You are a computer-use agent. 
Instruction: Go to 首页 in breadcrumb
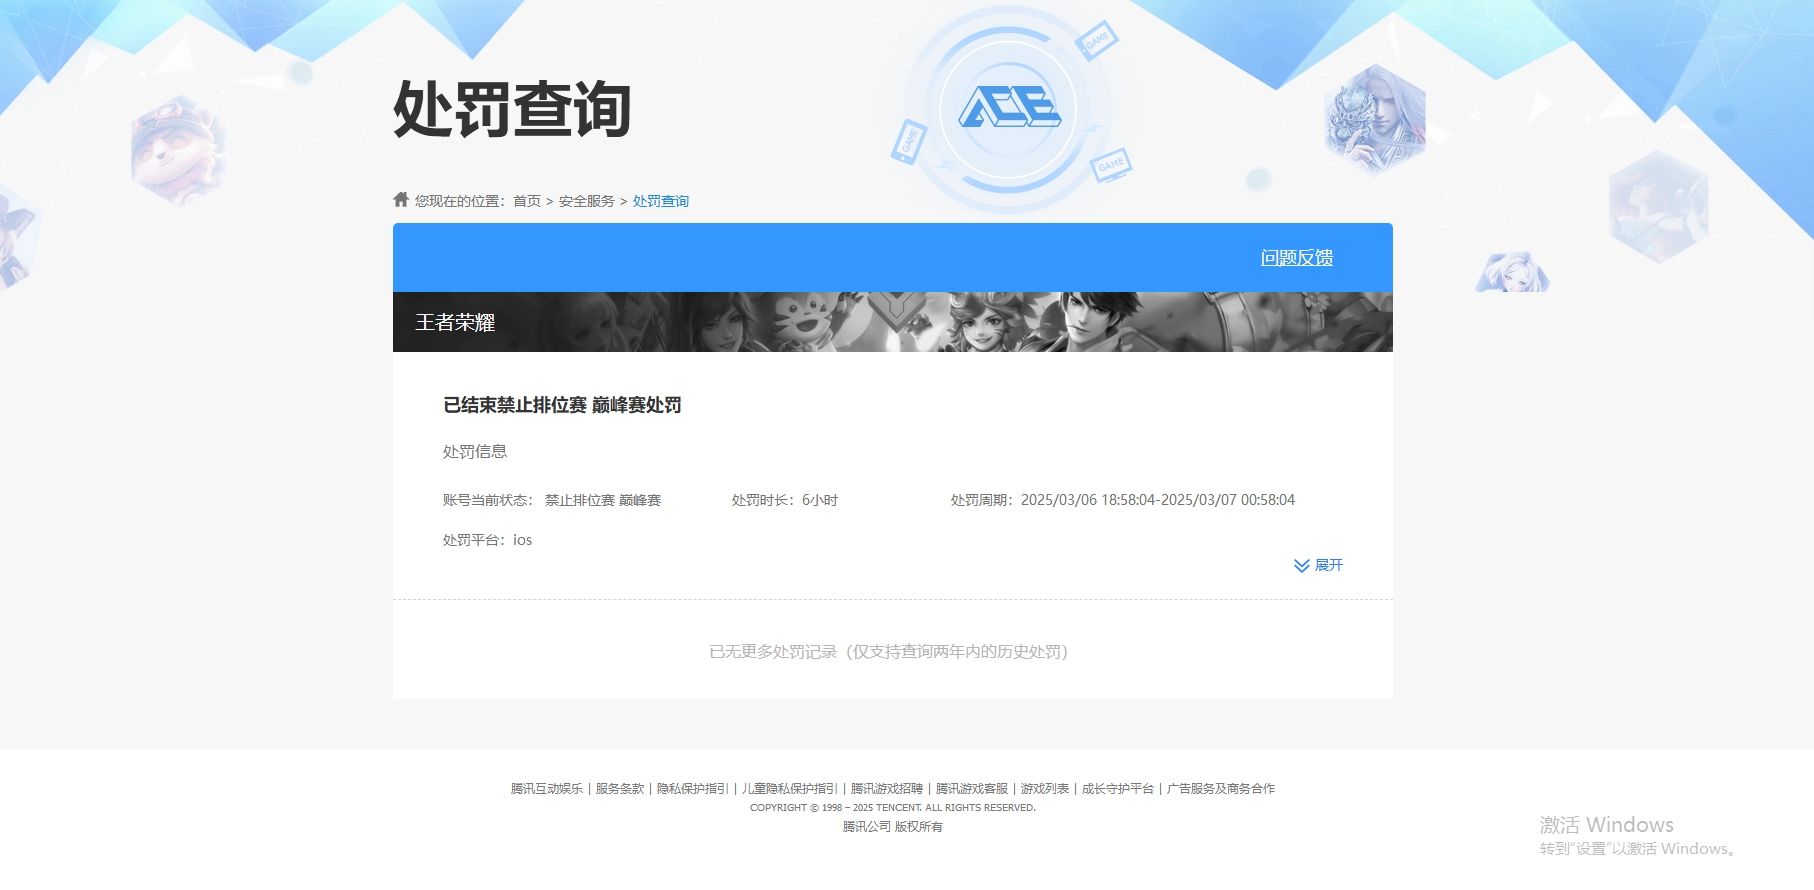526,201
